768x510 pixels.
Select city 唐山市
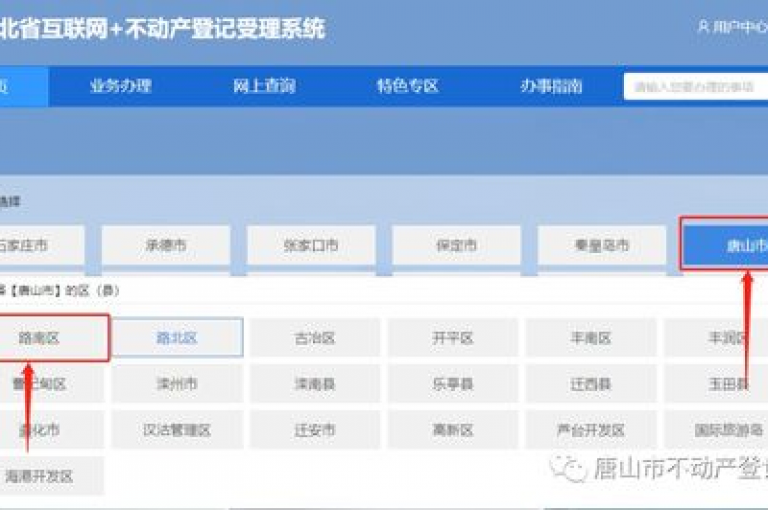[x=725, y=244]
